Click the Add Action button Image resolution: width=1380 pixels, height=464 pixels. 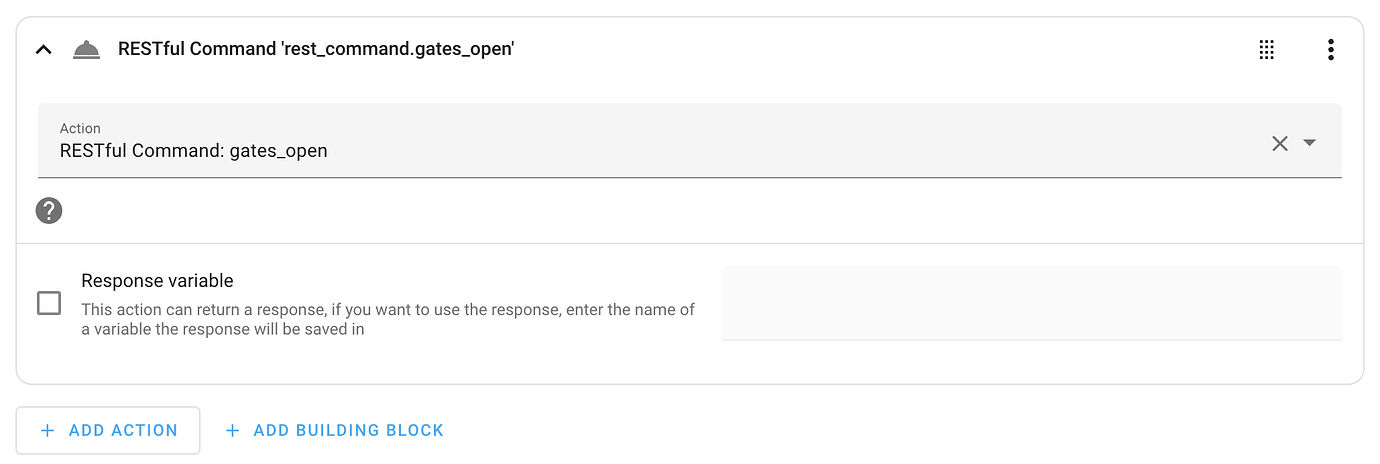click(108, 430)
